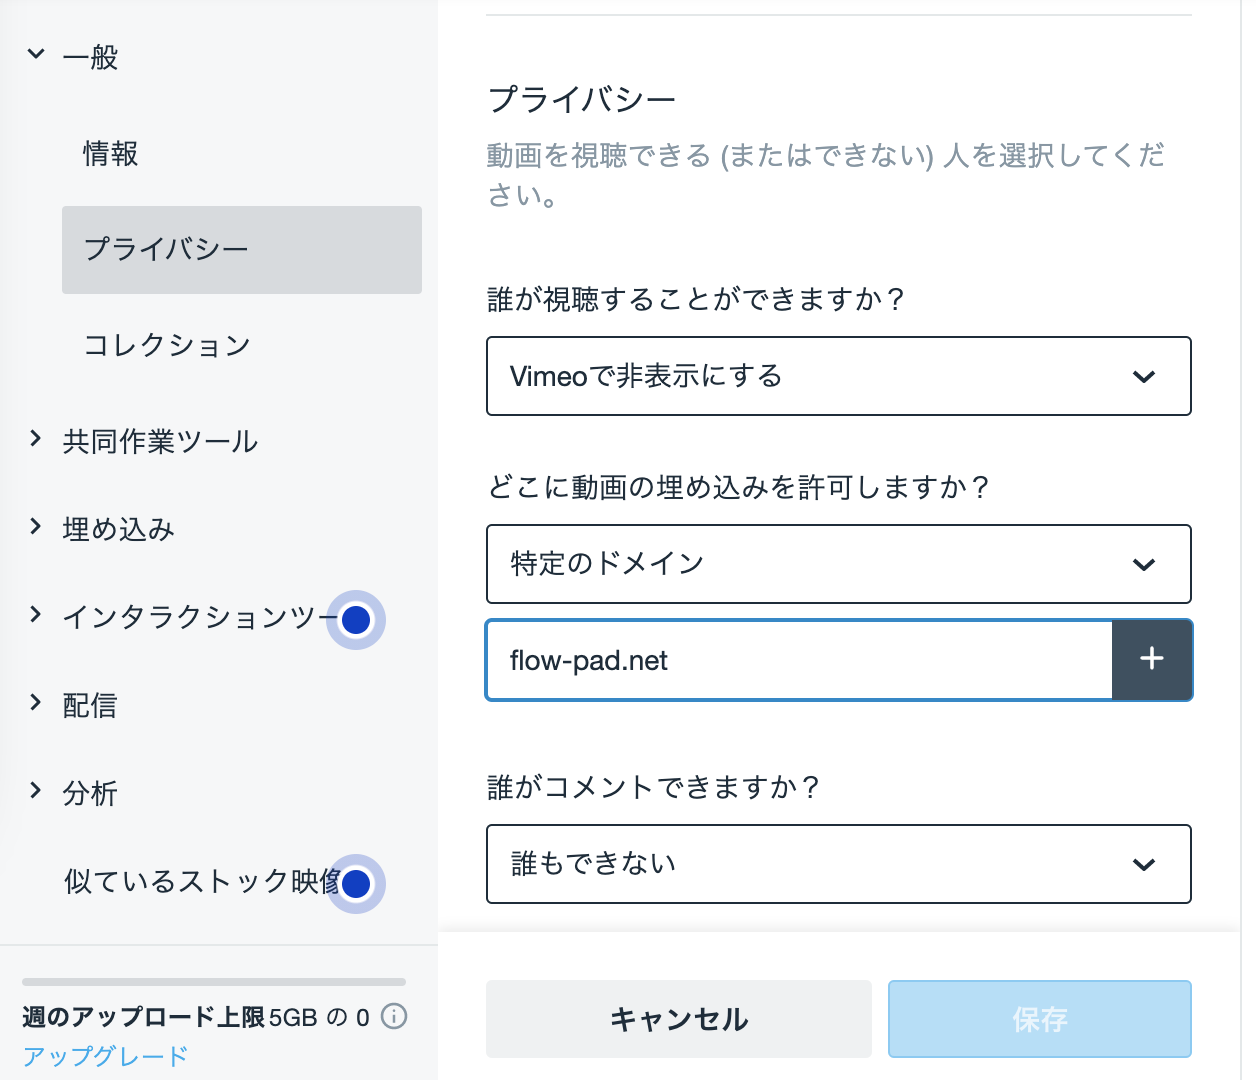The image size is (1256, 1080).
Task: Open コレクション in the sidebar
Action: coord(166,346)
